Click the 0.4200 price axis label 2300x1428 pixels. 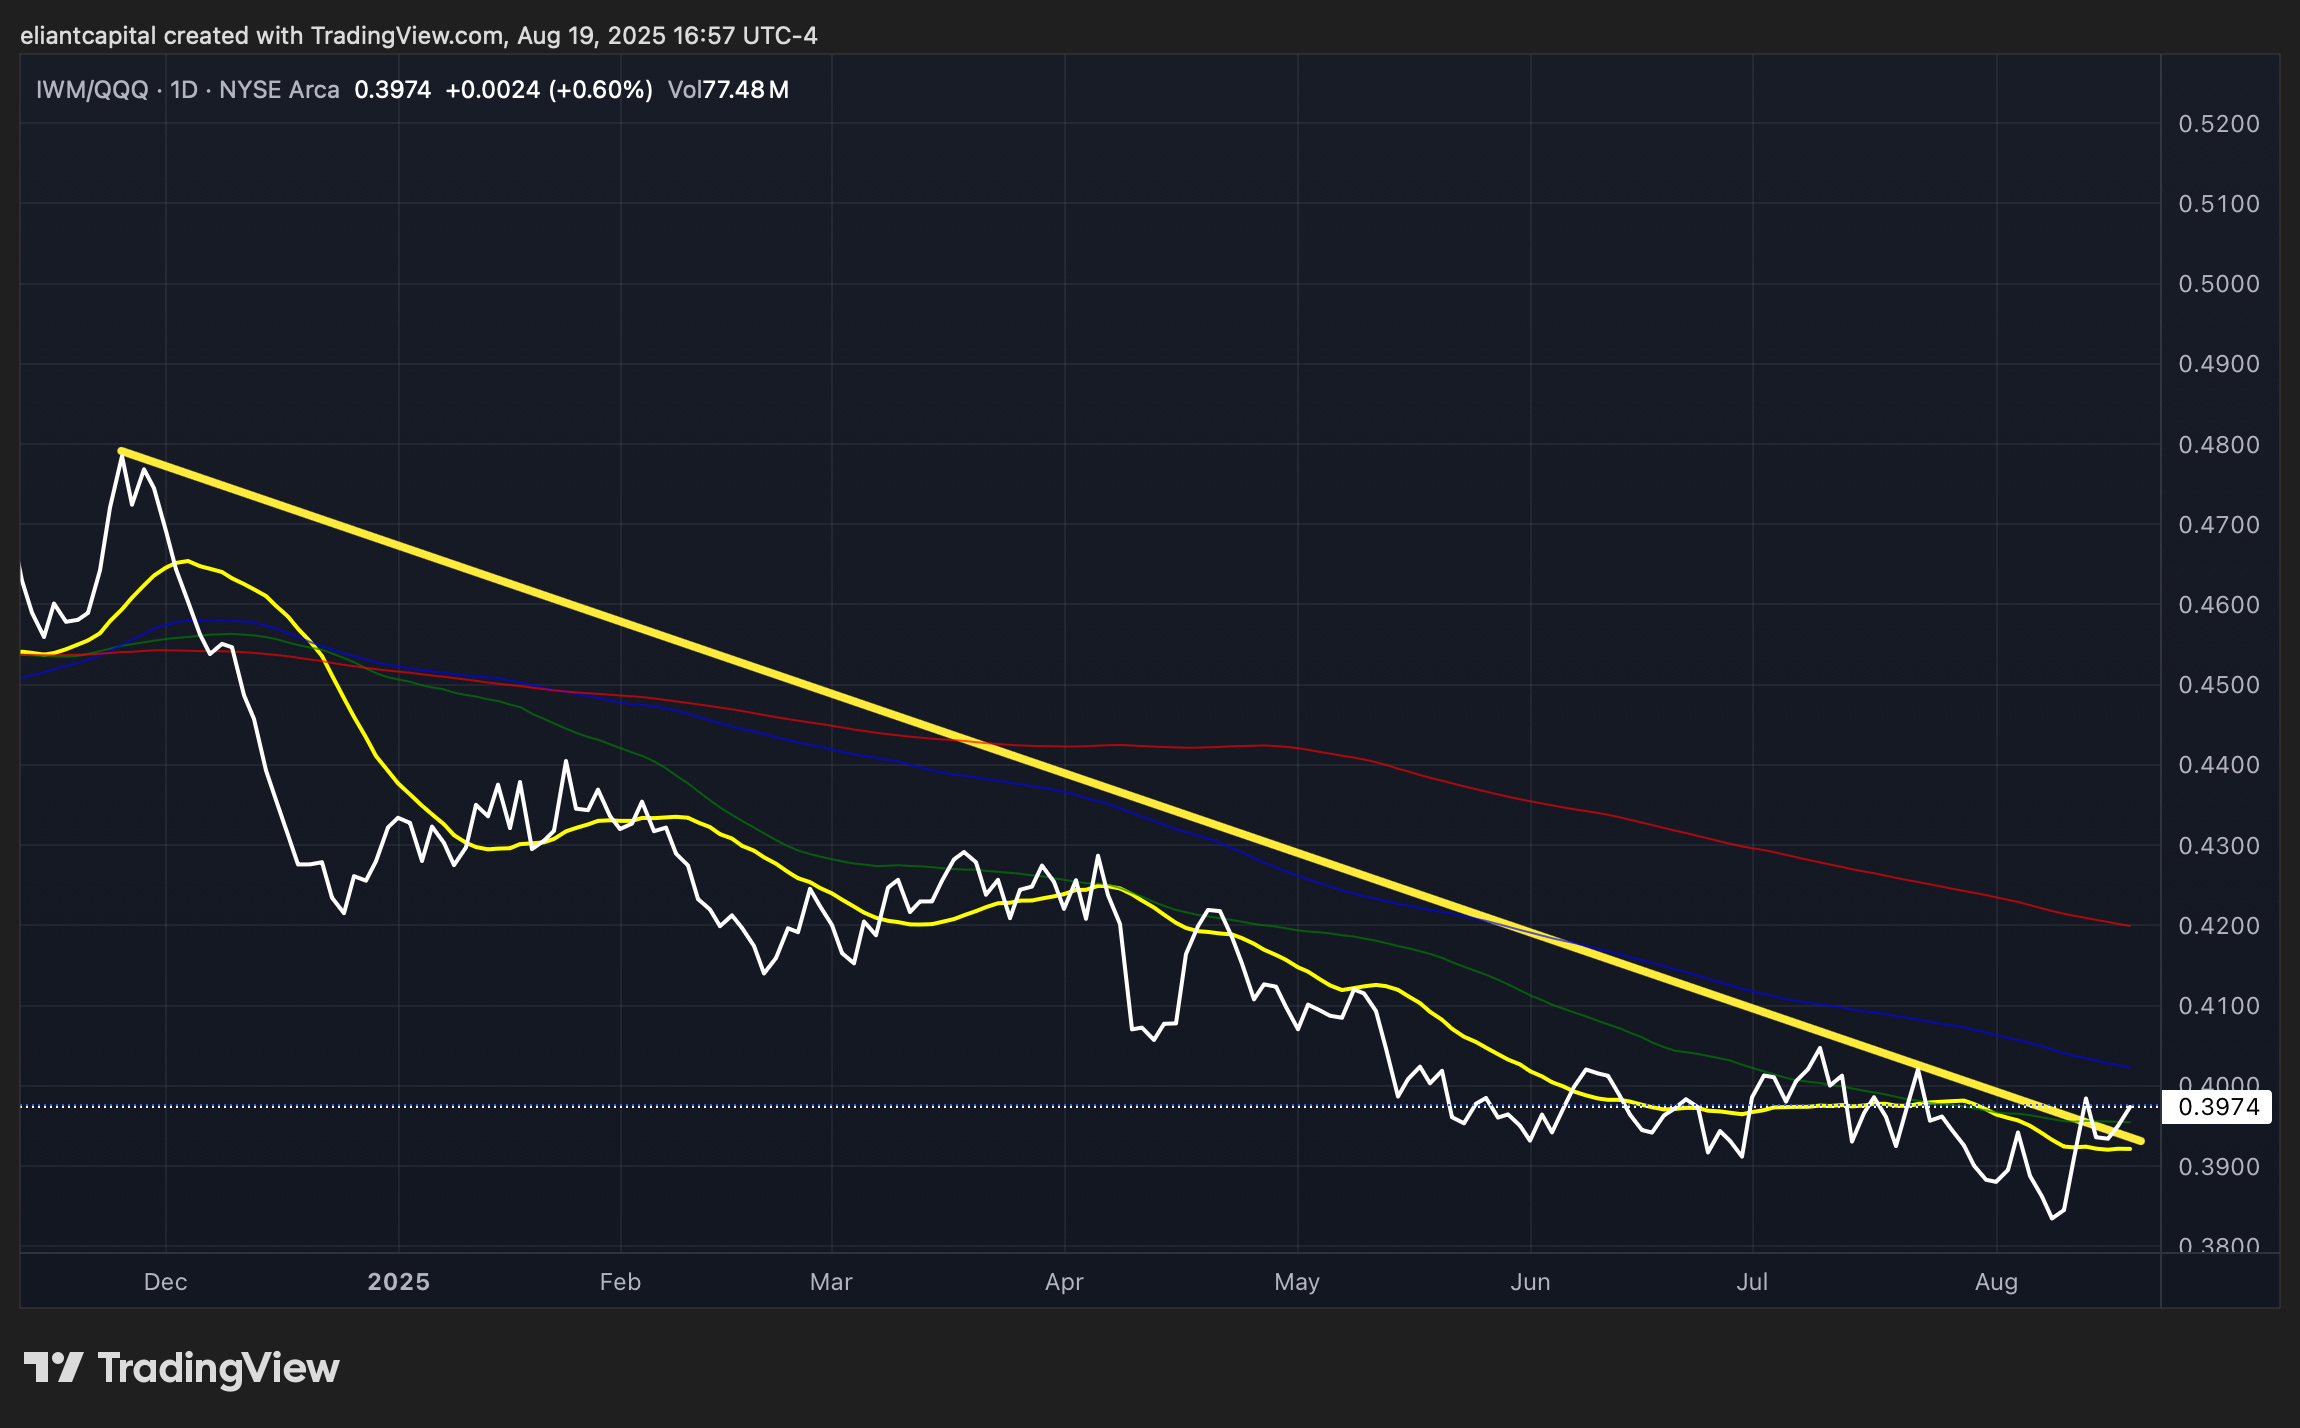2218,926
